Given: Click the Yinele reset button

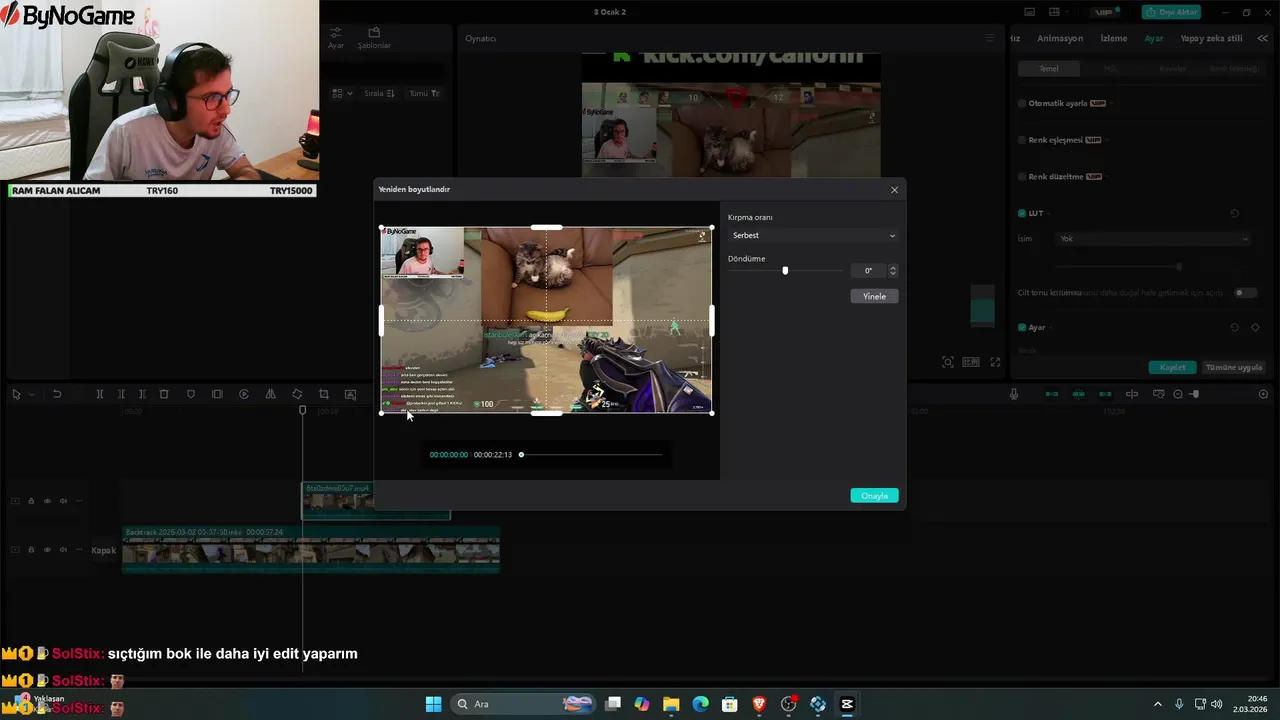Looking at the screenshot, I should [x=875, y=296].
